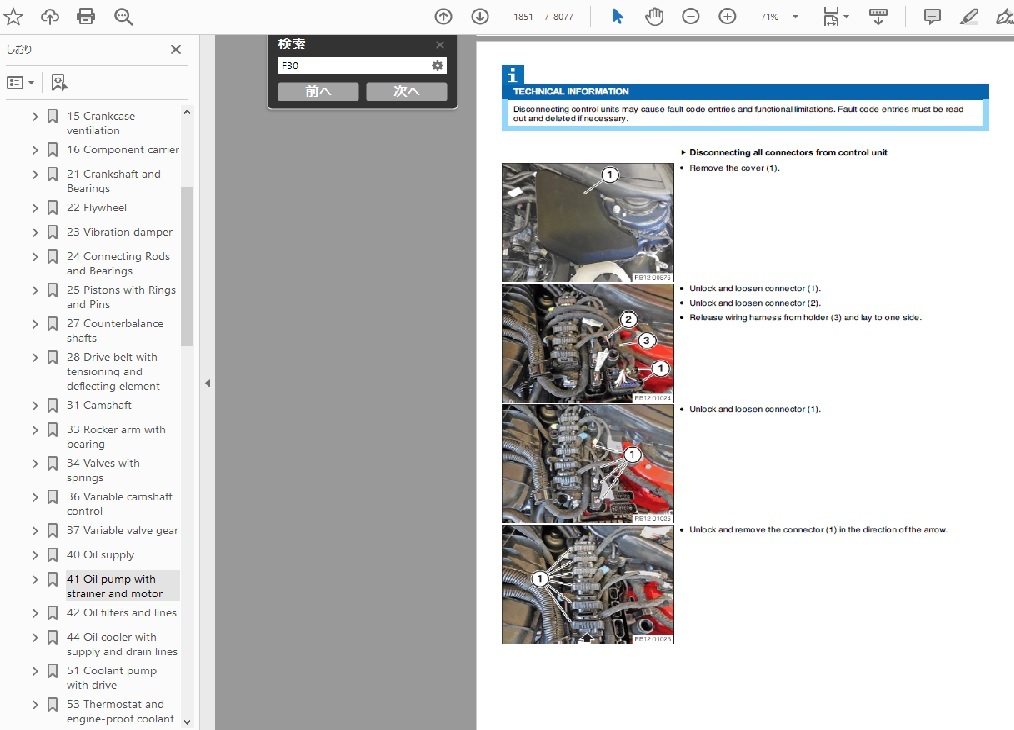Collapse the side panel with arrow handle
Image resolution: width=1014 pixels, height=730 pixels.
207,383
